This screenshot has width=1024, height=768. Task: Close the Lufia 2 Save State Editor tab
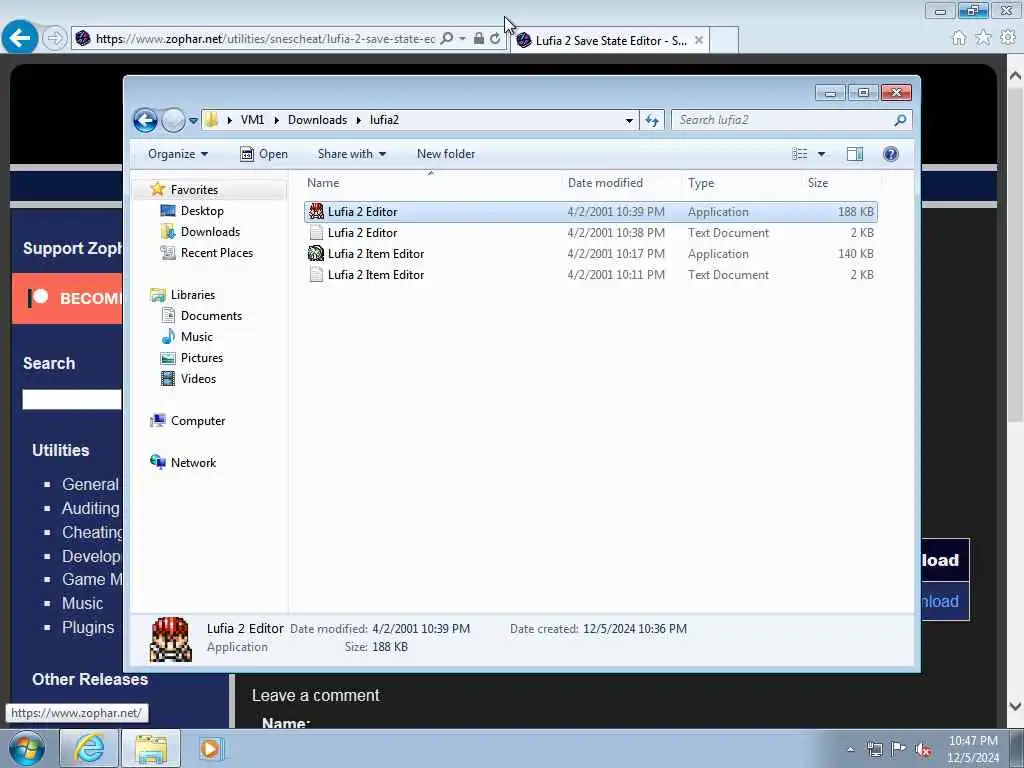click(x=699, y=40)
